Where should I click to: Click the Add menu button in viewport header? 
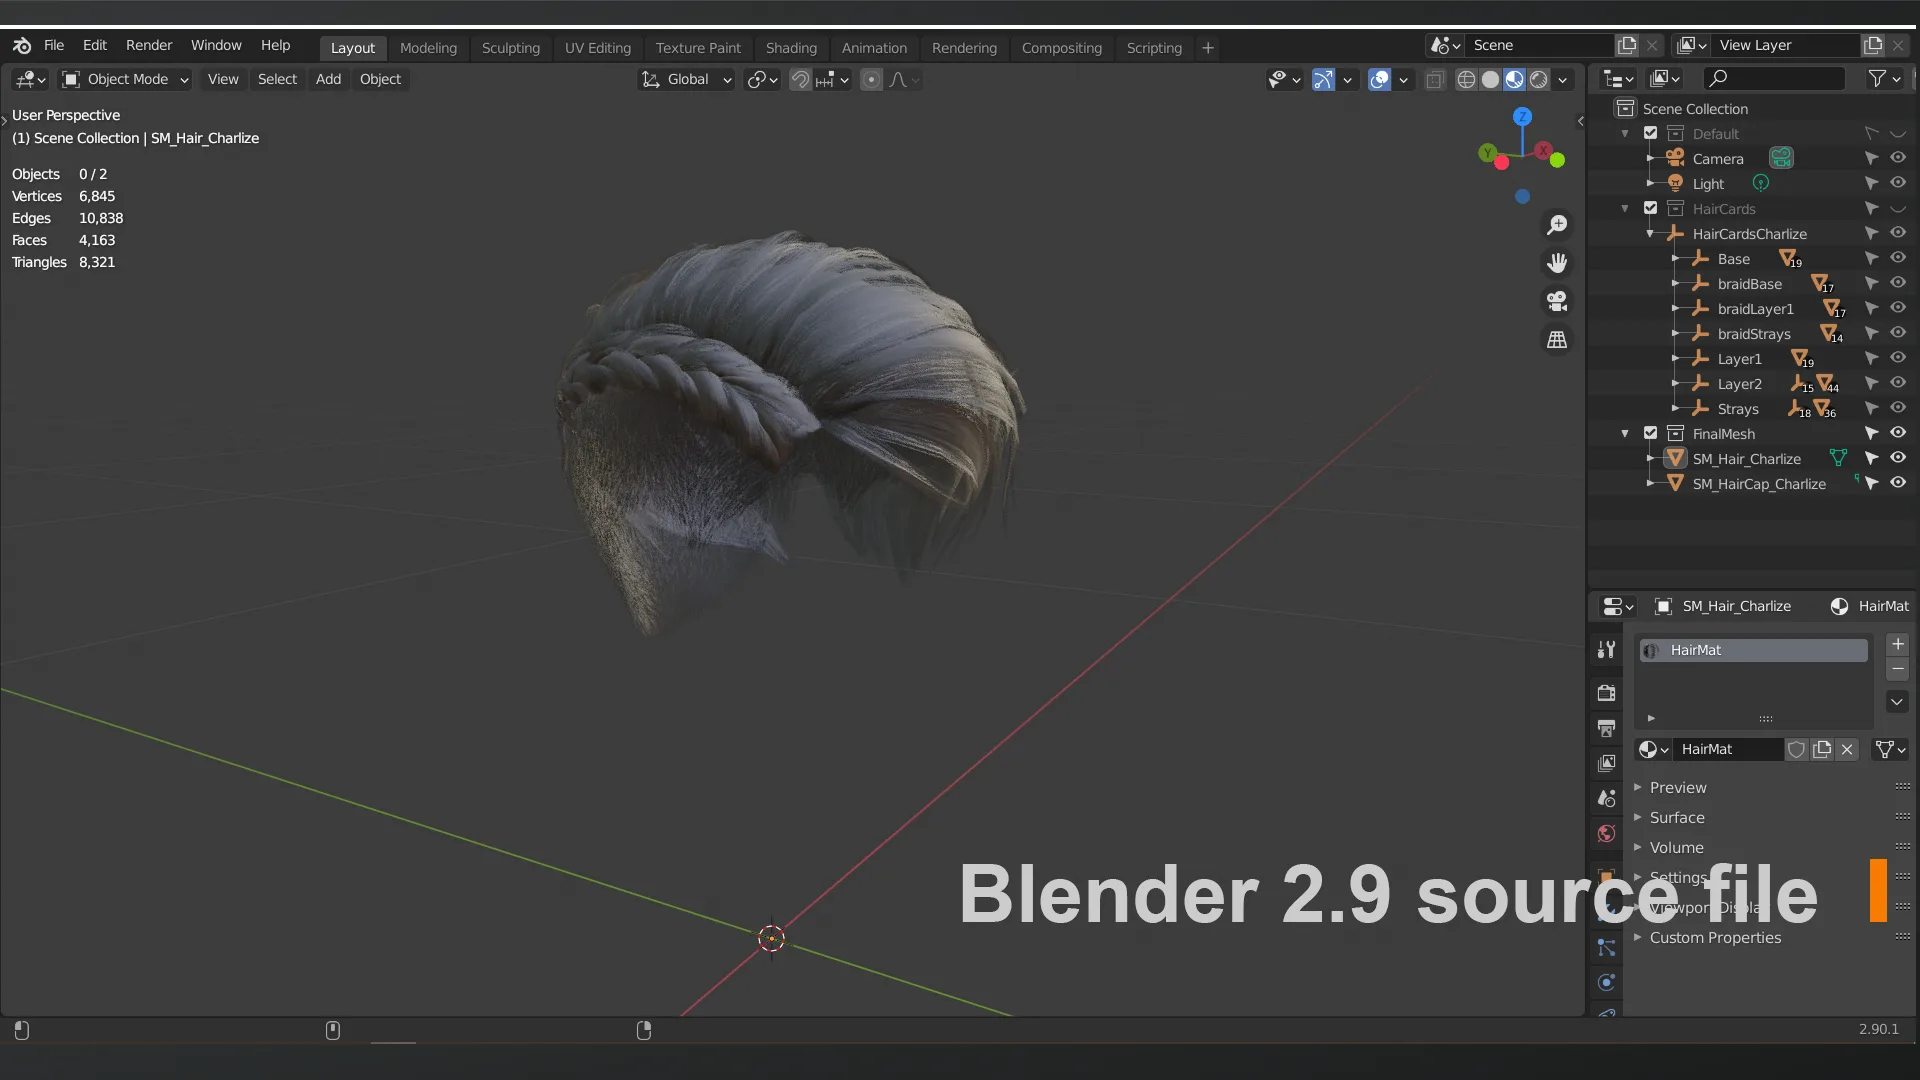[328, 79]
